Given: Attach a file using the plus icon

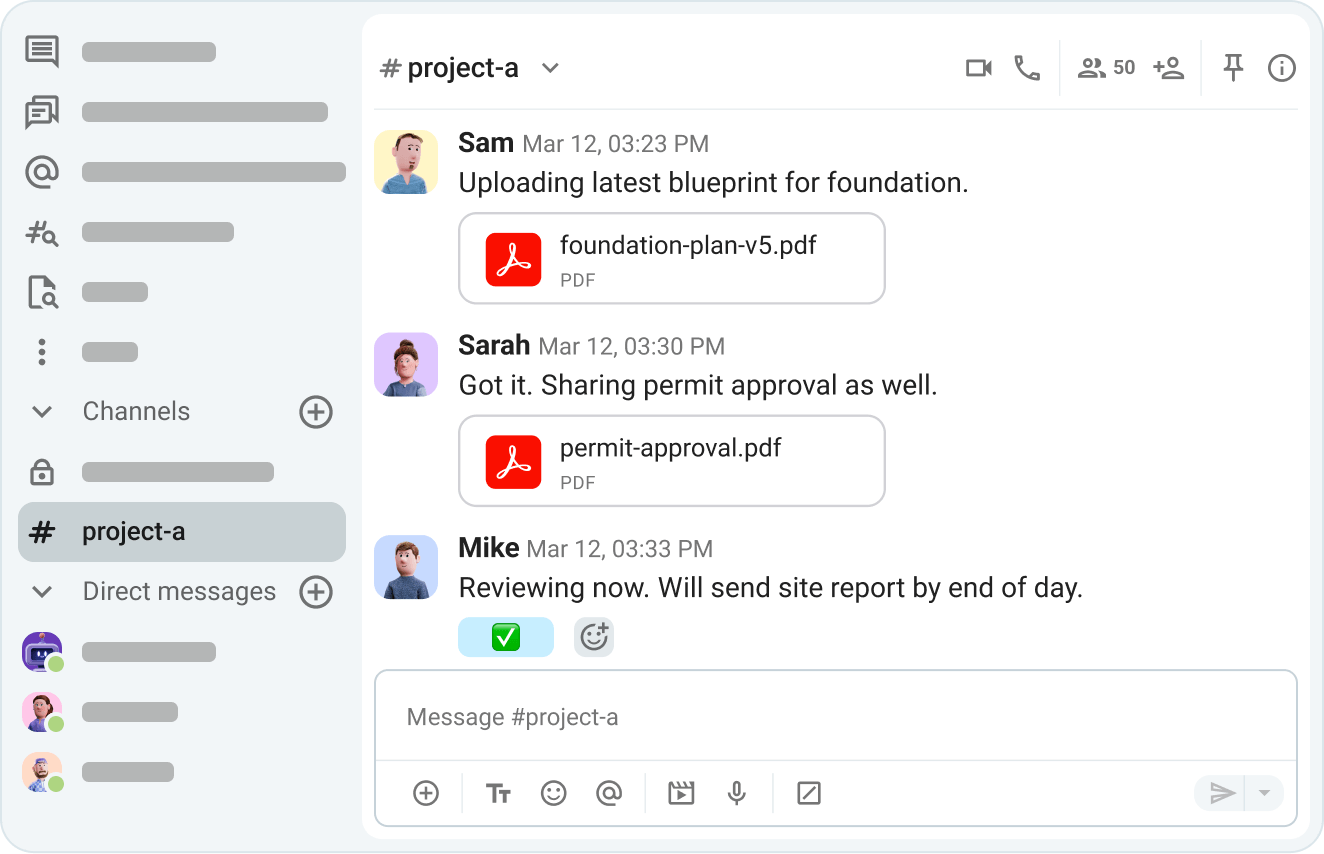Looking at the screenshot, I should (x=426, y=793).
